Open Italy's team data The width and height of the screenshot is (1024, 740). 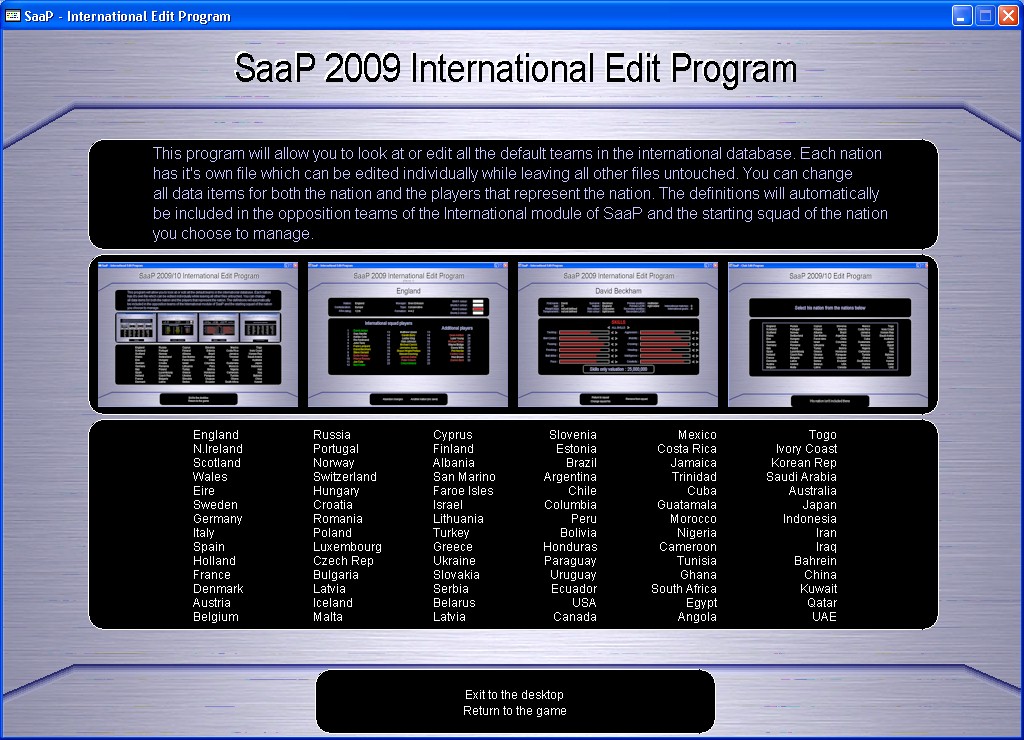pyautogui.click(x=203, y=533)
